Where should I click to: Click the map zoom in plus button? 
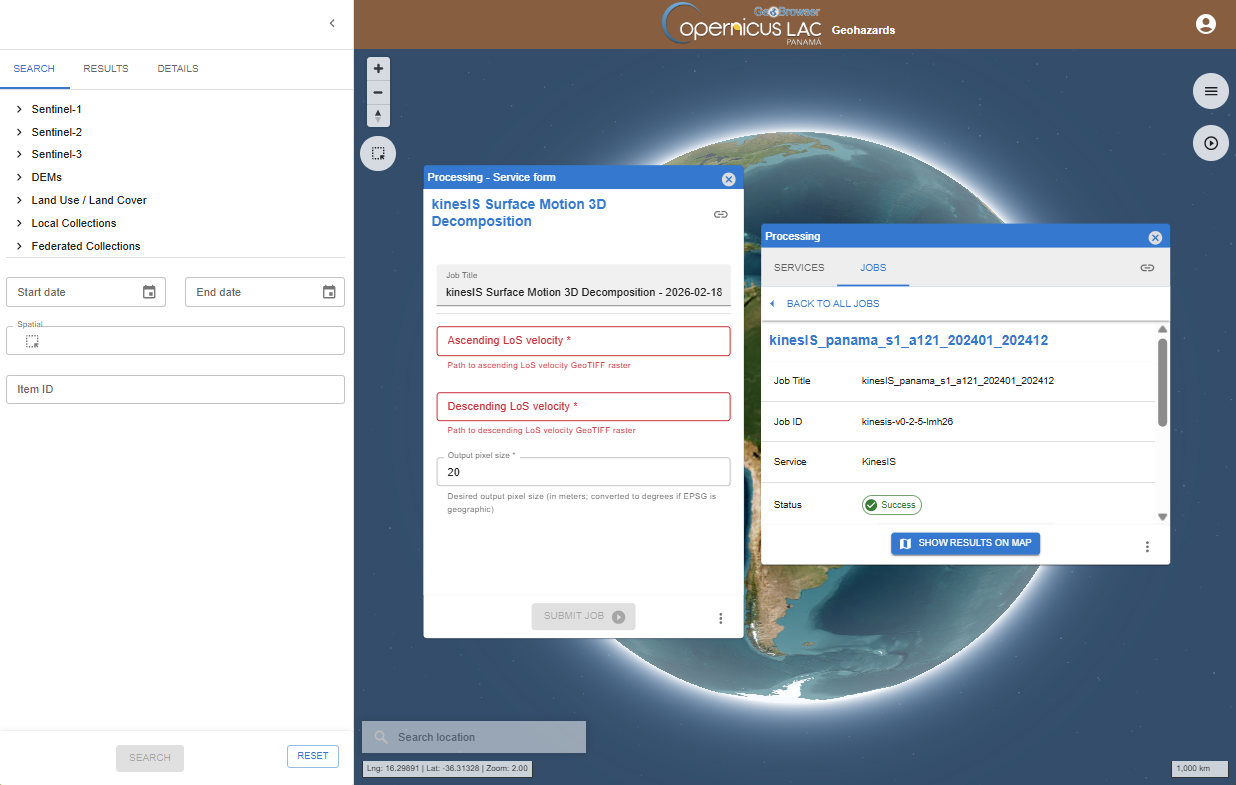click(x=378, y=69)
